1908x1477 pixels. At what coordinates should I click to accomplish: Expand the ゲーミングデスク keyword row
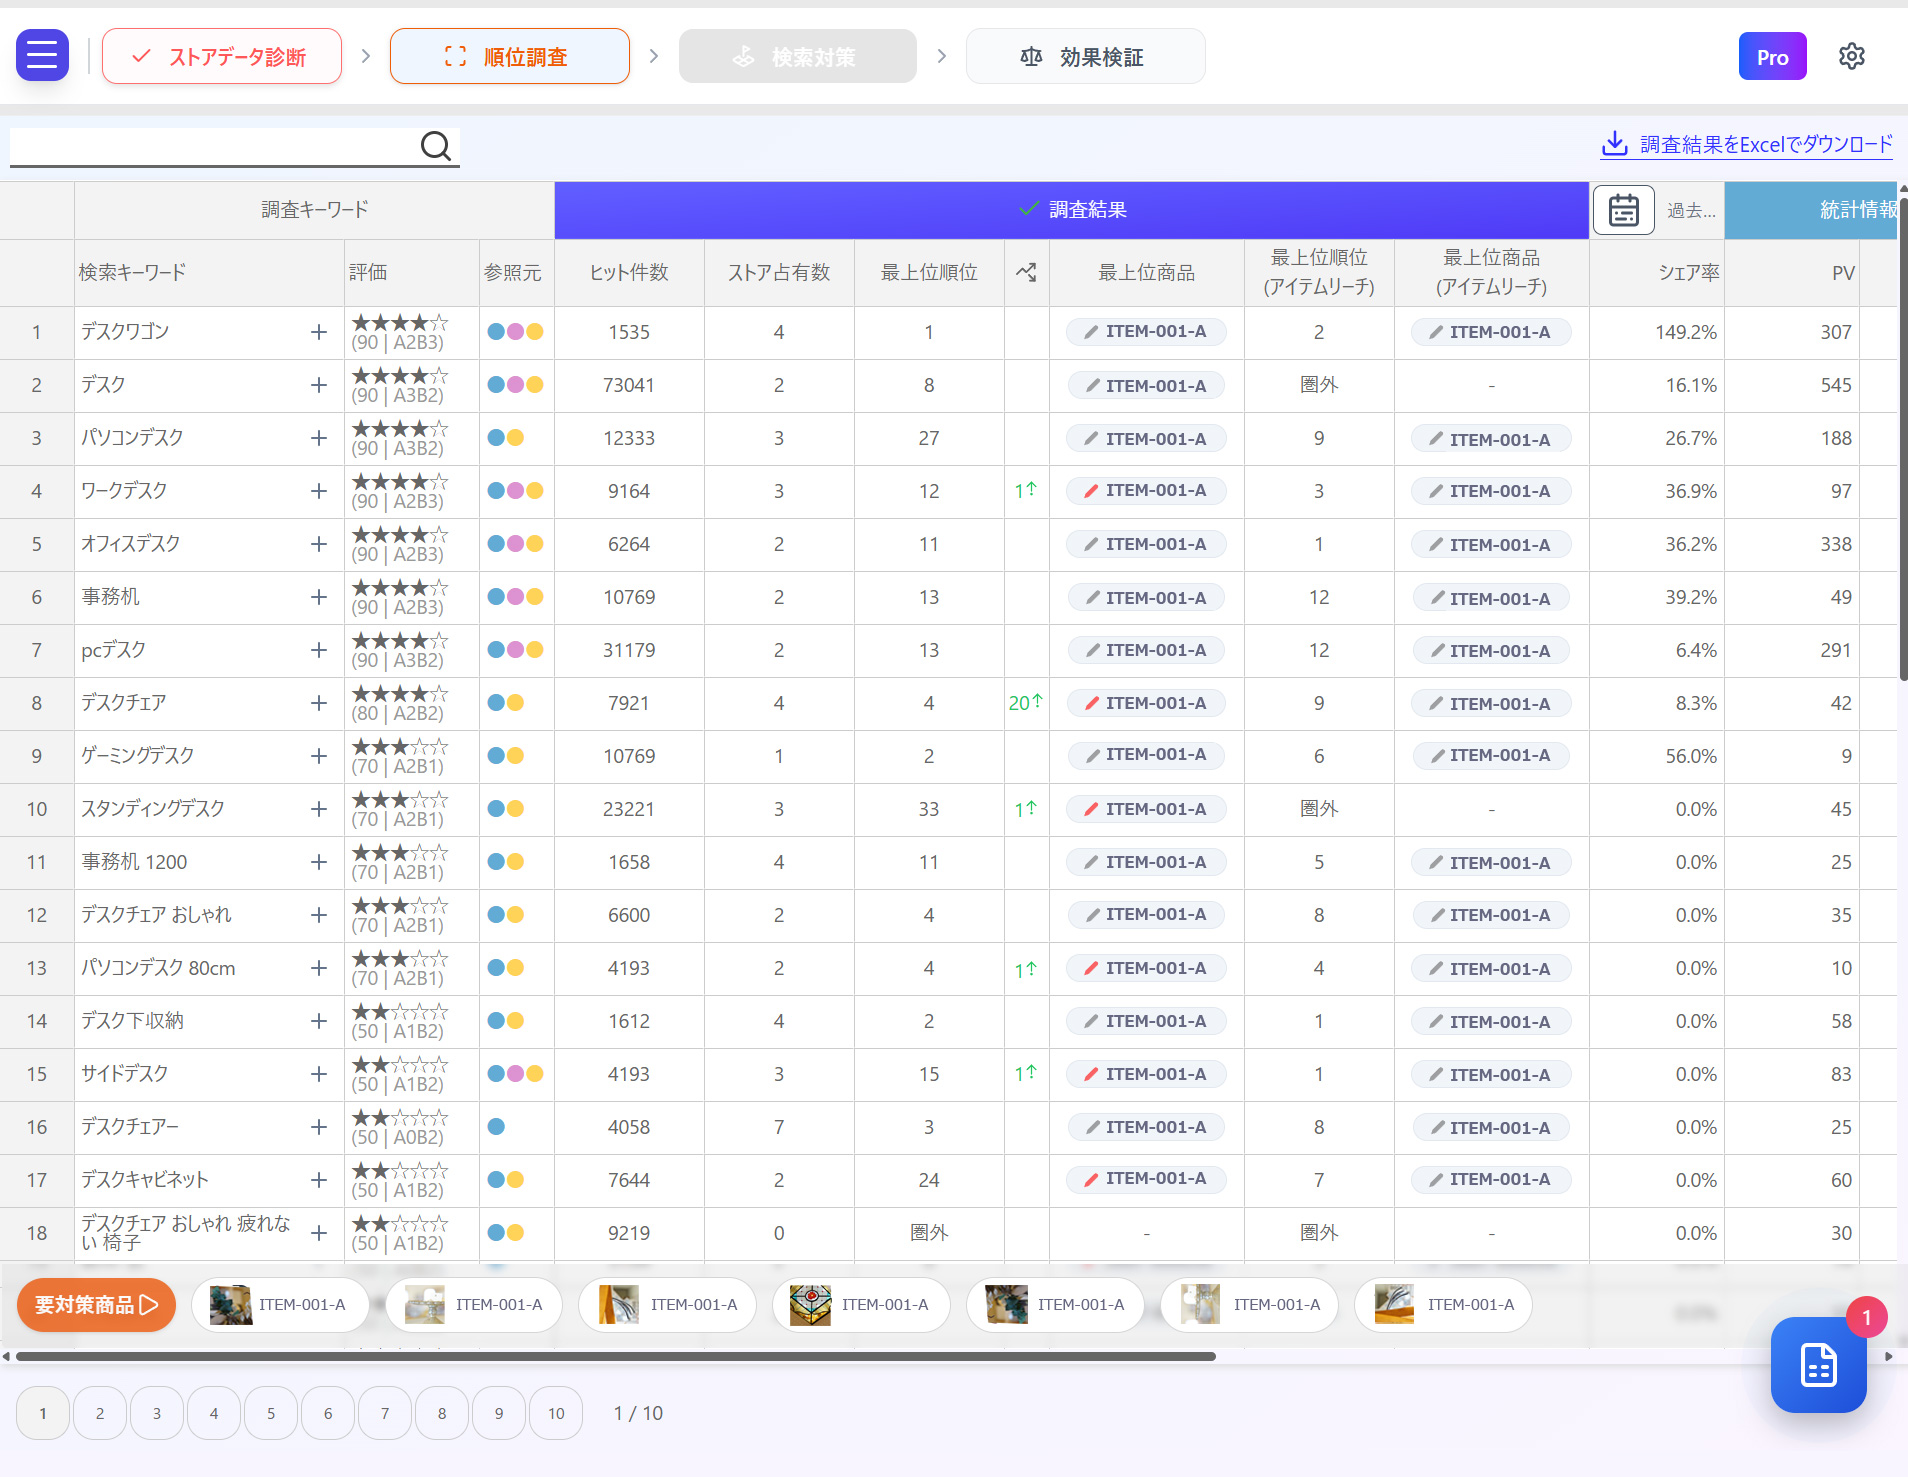point(318,756)
